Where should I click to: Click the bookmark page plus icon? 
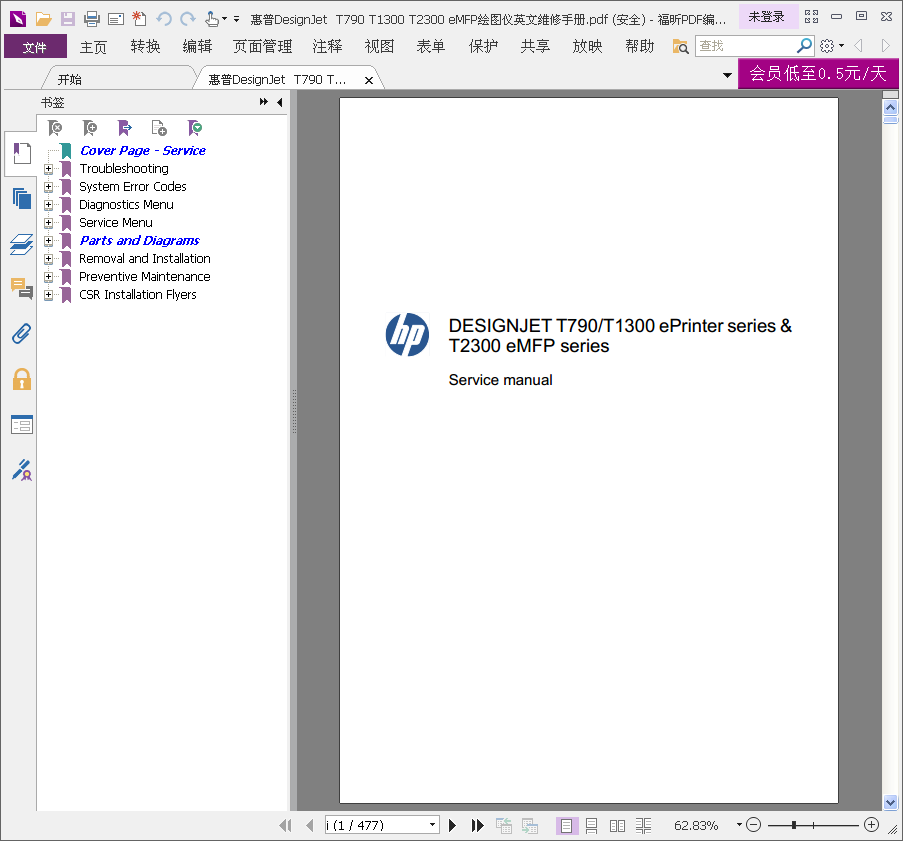(x=159, y=128)
